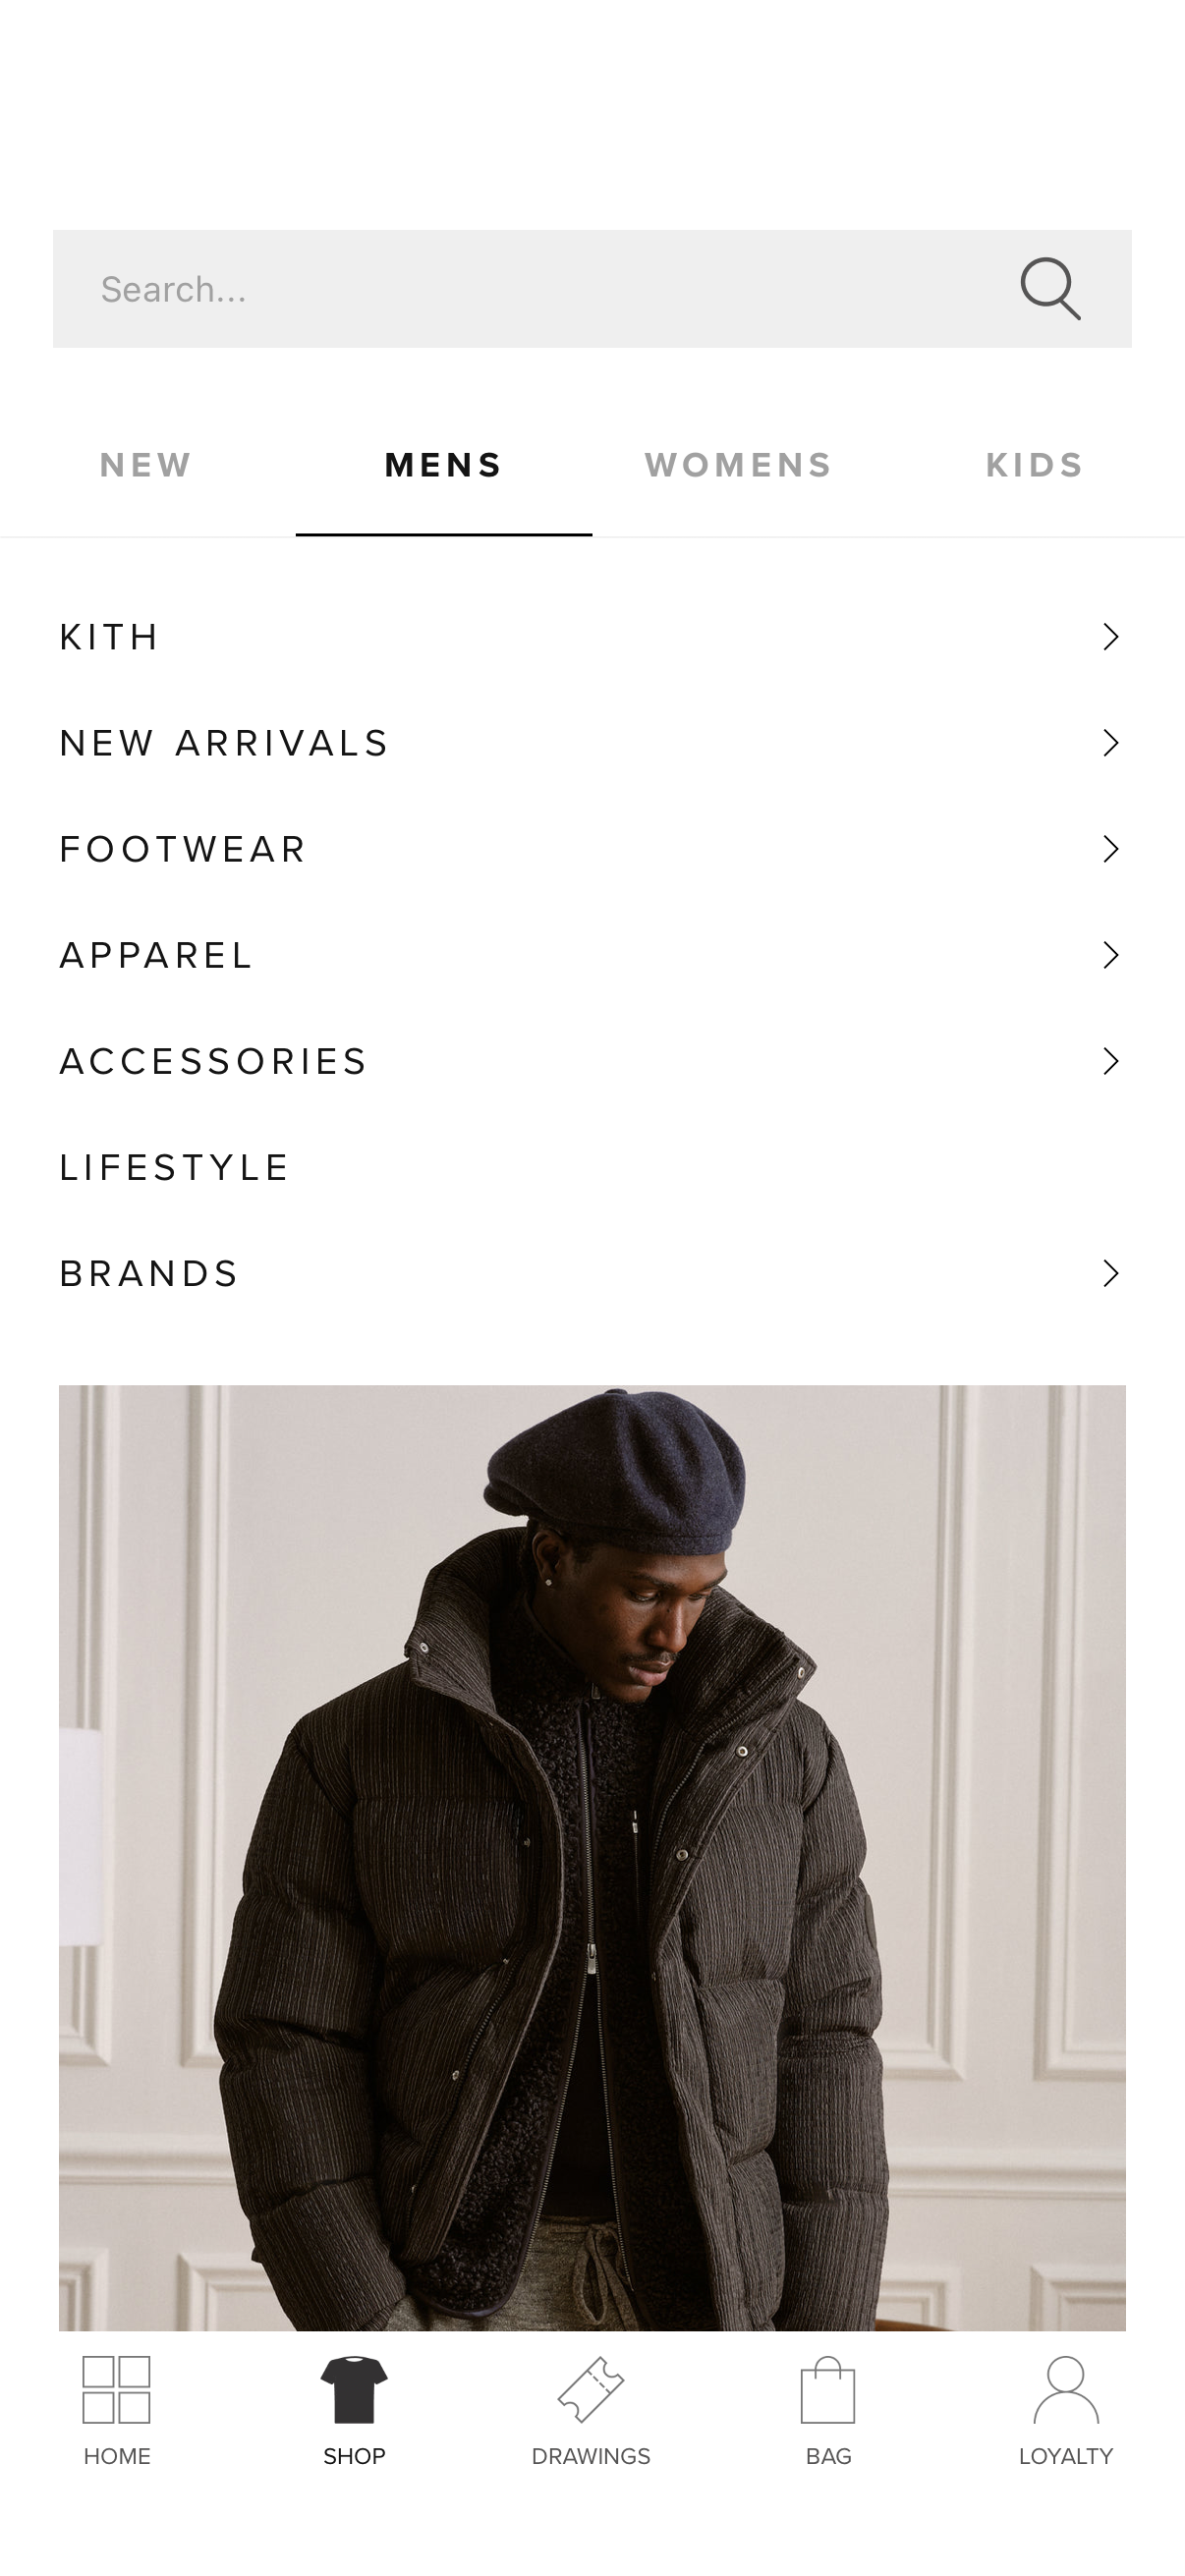The width and height of the screenshot is (1185, 2576).
Task: Expand the Accessories chevron arrow
Action: point(1110,1061)
